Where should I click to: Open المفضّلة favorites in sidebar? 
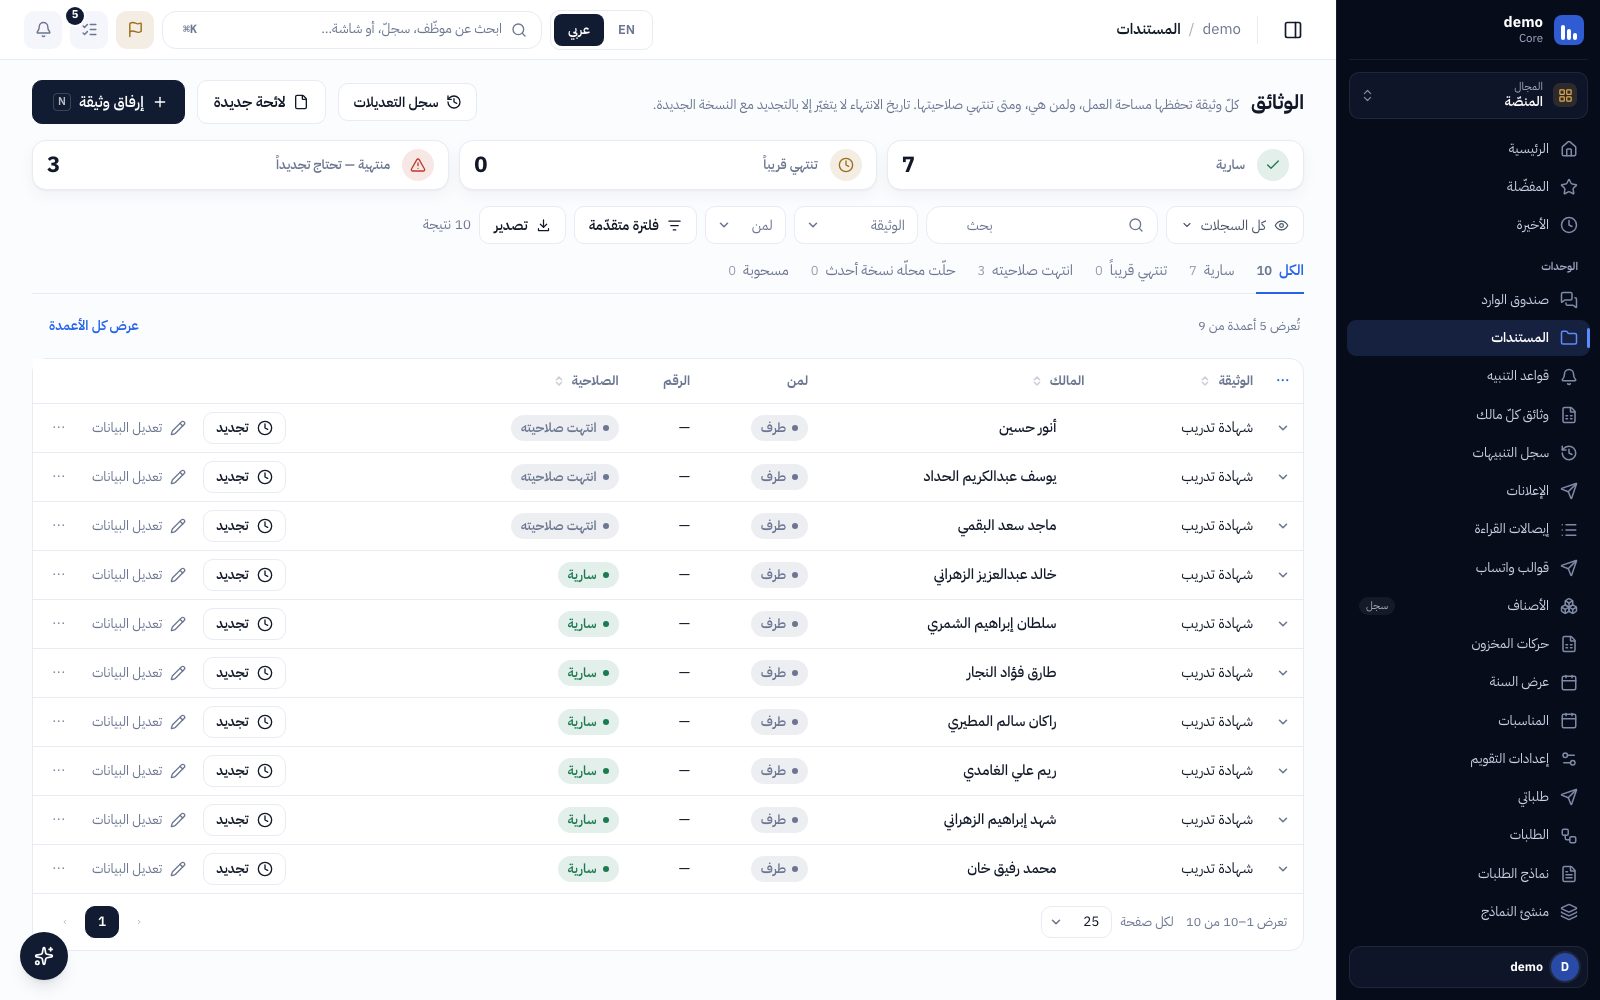[1468, 187]
